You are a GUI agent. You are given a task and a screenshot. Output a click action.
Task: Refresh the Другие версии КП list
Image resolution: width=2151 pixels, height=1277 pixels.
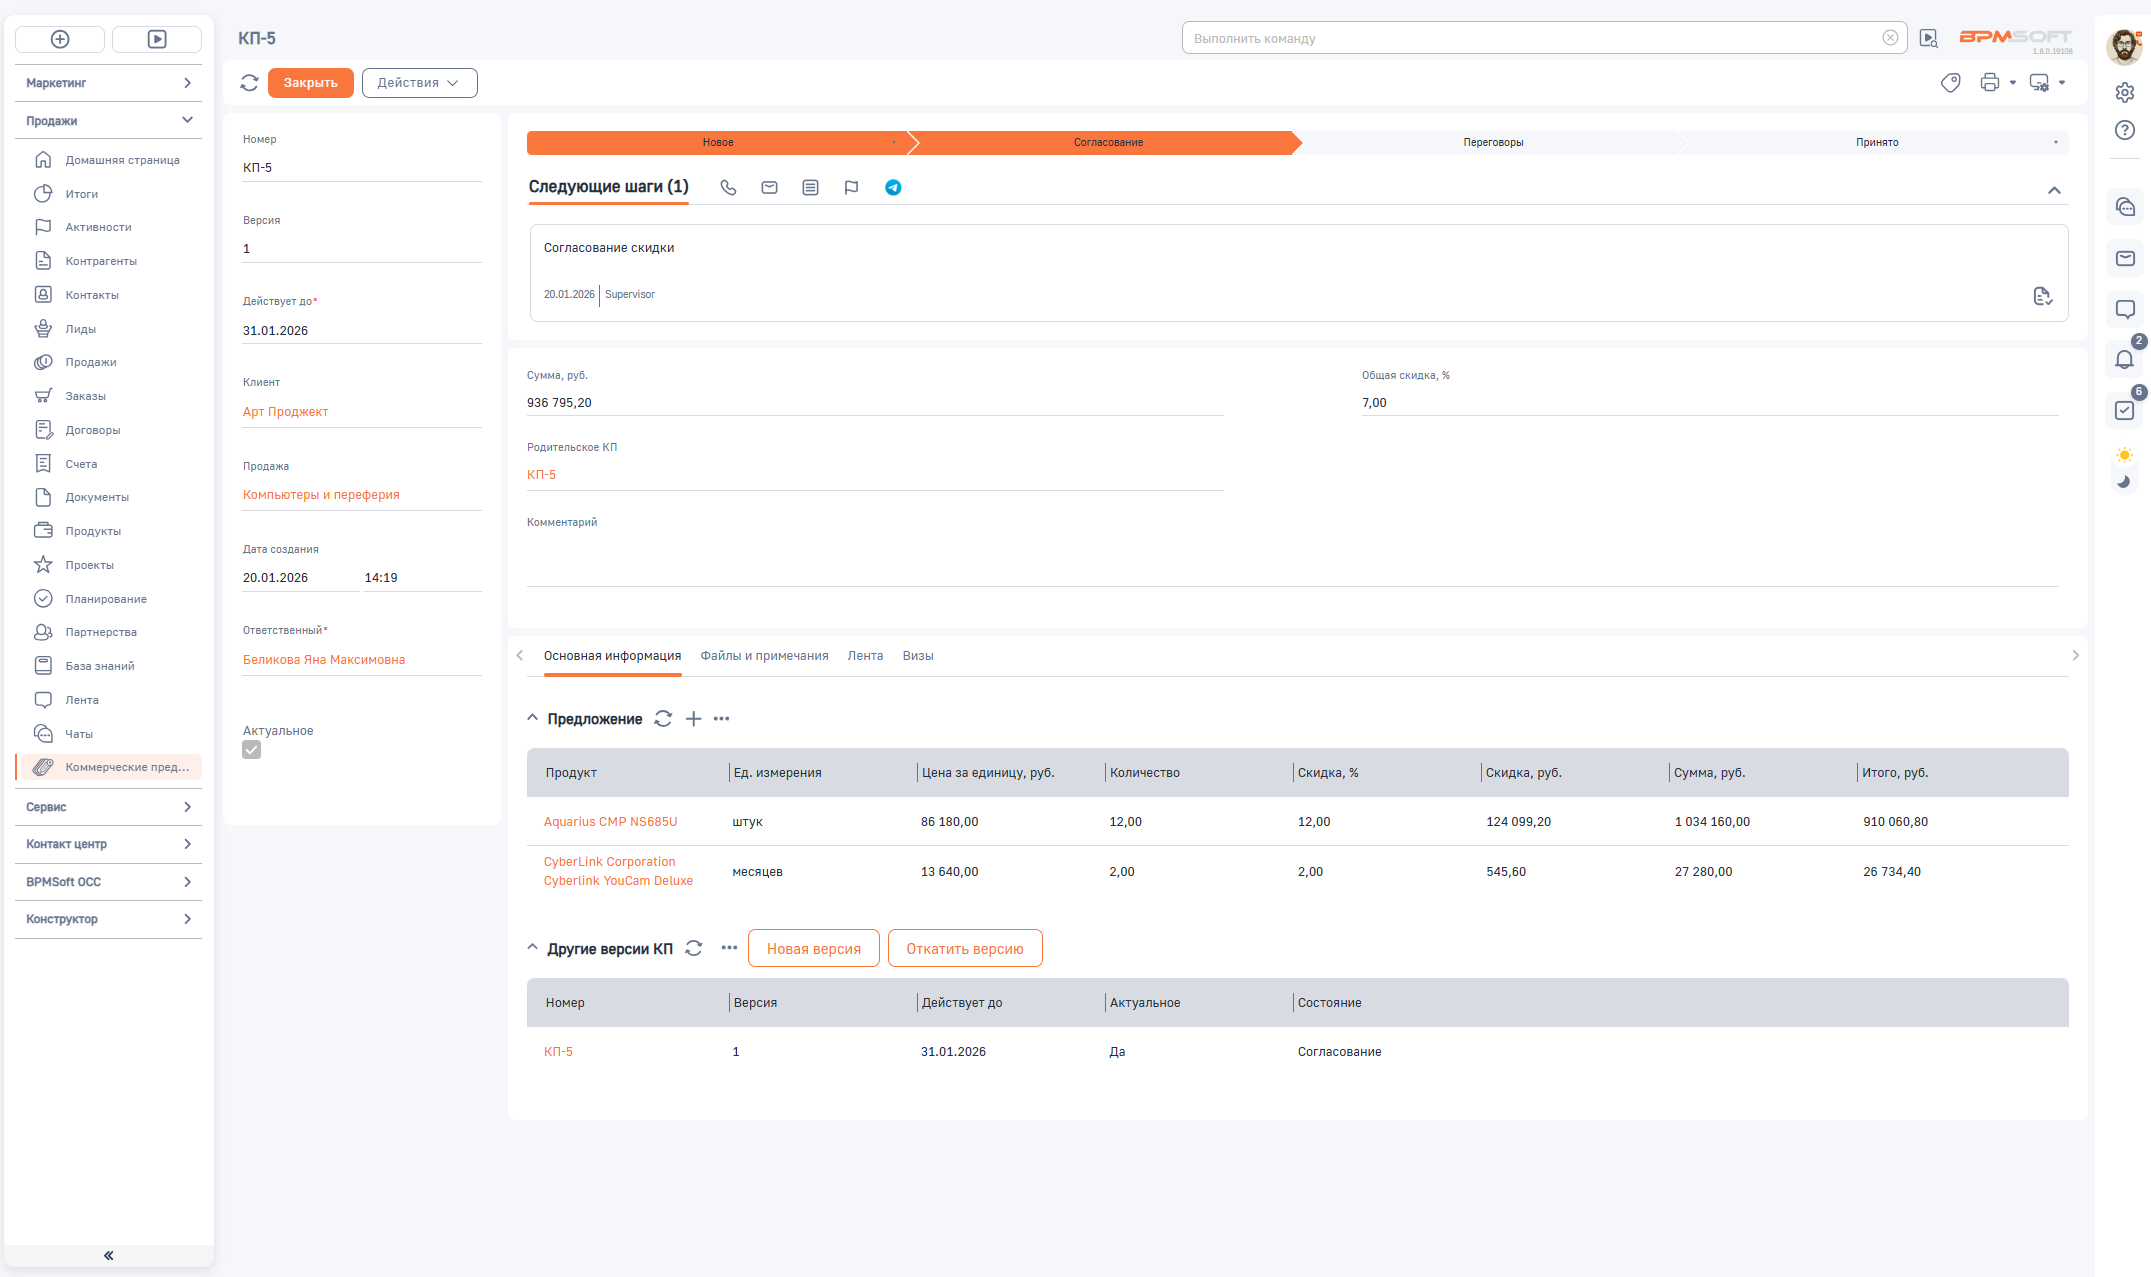point(694,948)
